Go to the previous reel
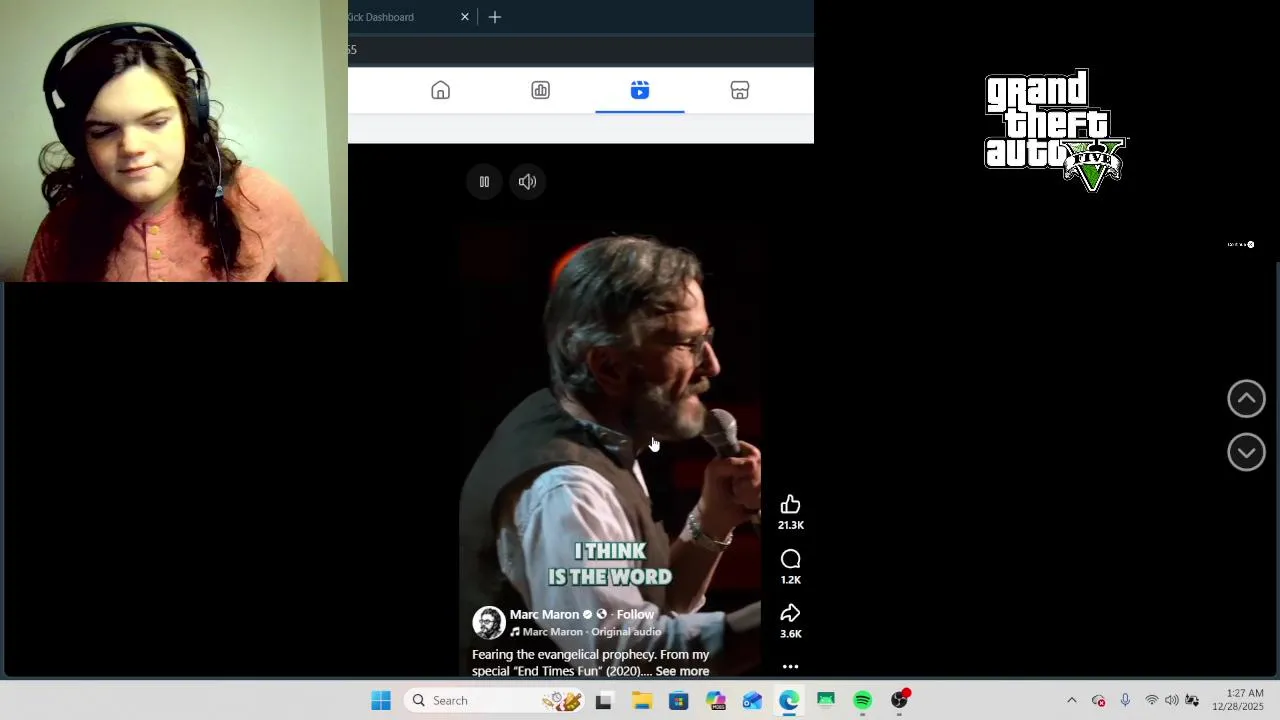 (x=1246, y=399)
